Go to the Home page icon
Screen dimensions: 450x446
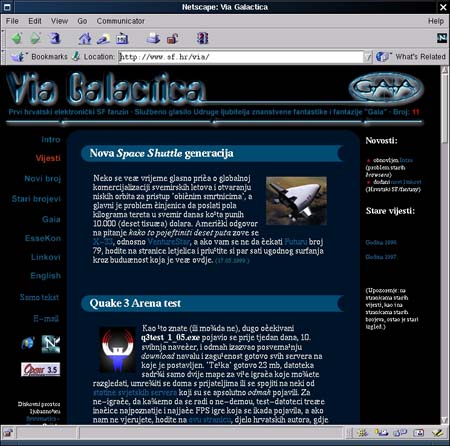tap(85, 39)
